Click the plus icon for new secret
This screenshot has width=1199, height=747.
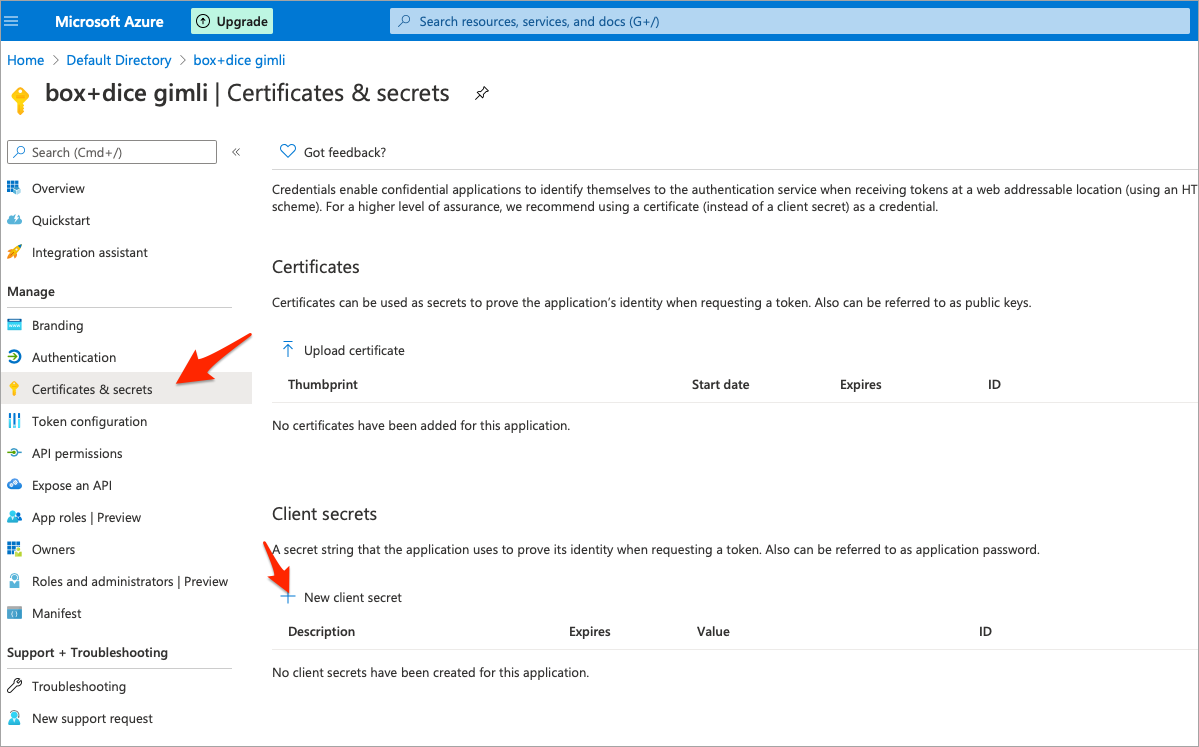(288, 597)
